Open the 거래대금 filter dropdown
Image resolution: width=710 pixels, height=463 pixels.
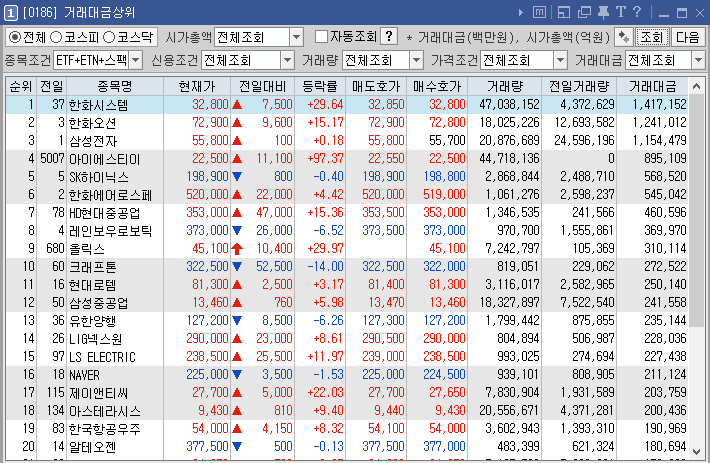click(698, 60)
